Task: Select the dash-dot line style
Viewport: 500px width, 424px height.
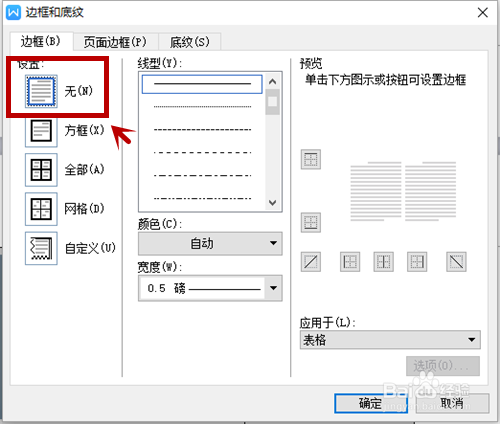Action: tap(202, 175)
